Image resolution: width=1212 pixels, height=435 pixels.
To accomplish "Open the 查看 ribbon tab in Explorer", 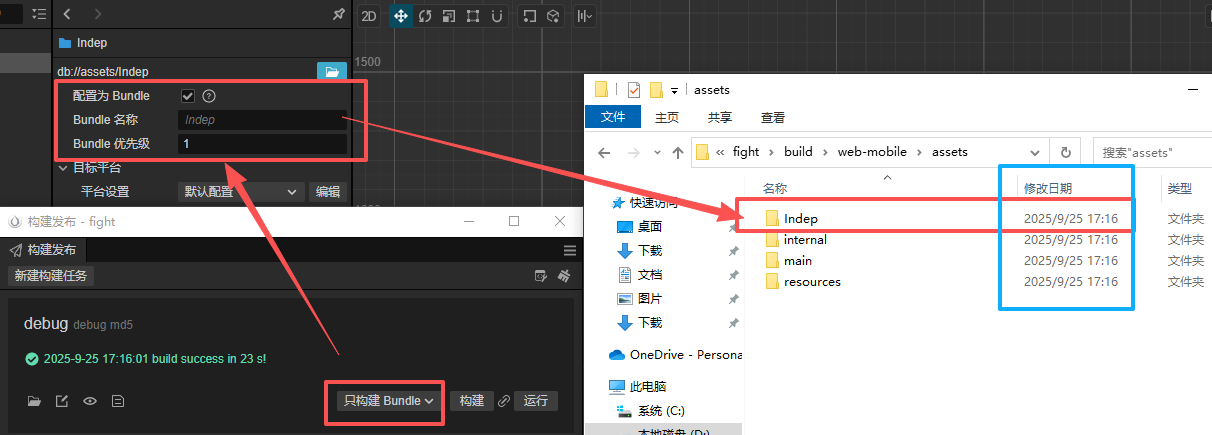I will (773, 117).
